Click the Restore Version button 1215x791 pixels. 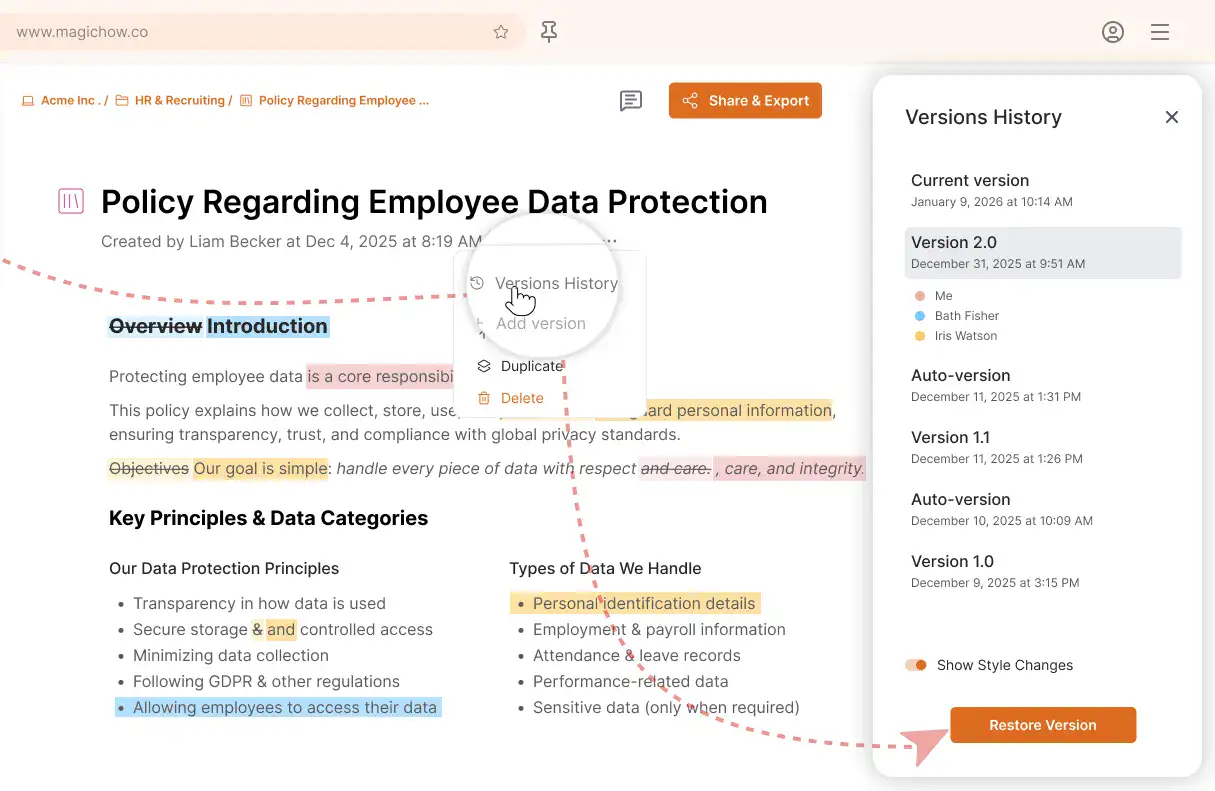(x=1042, y=725)
